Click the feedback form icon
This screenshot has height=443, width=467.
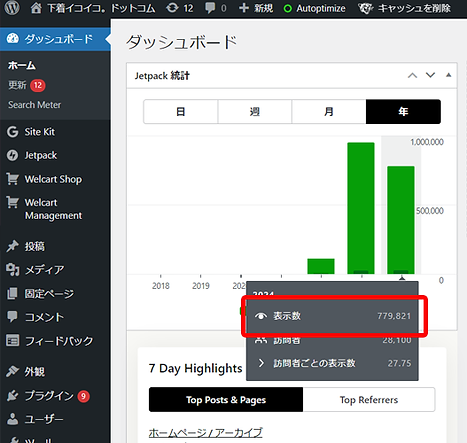point(13,341)
